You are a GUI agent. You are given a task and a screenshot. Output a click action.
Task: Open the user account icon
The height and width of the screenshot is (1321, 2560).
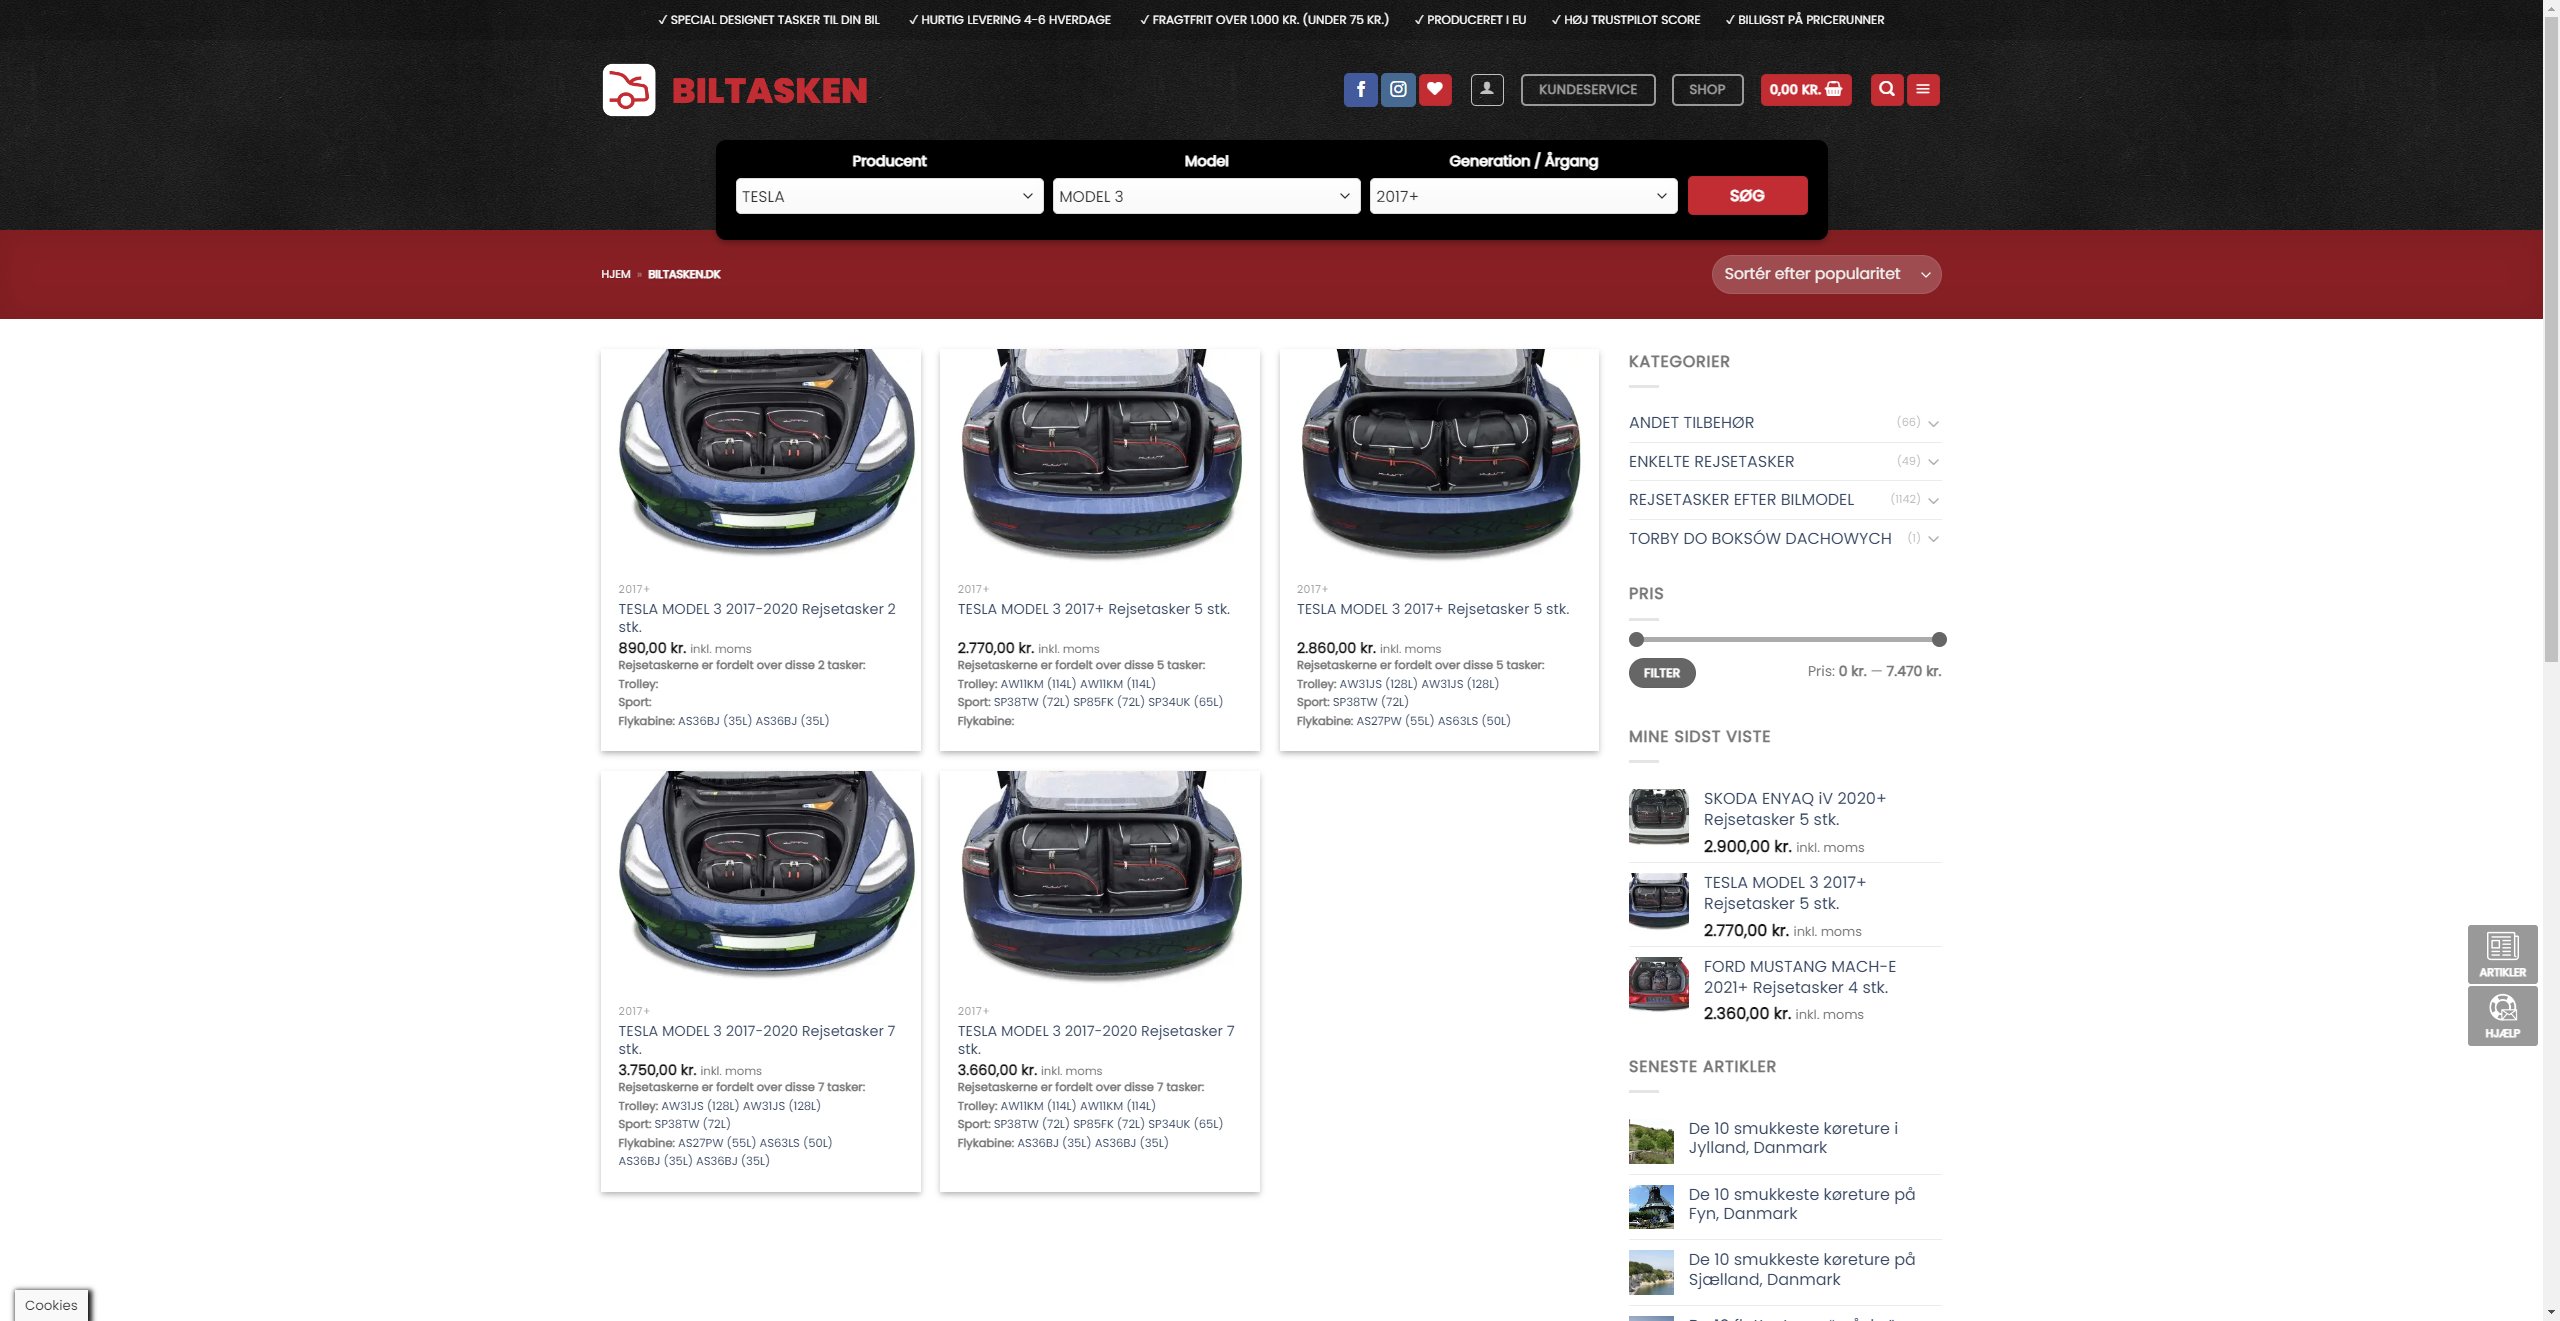1487,90
